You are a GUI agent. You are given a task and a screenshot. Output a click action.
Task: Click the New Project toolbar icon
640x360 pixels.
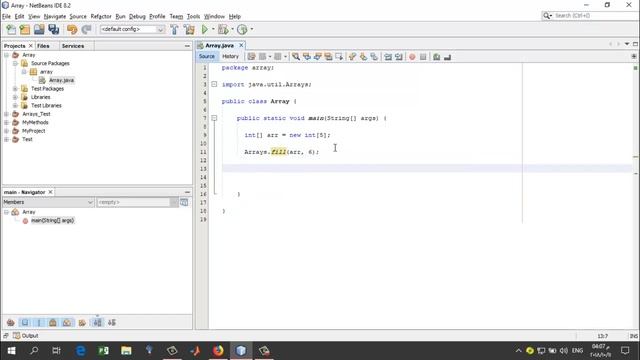coord(25,29)
